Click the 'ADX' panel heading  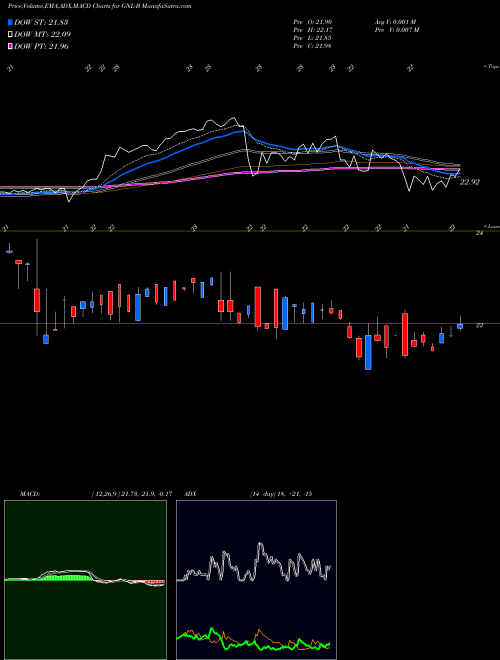[x=190, y=494]
